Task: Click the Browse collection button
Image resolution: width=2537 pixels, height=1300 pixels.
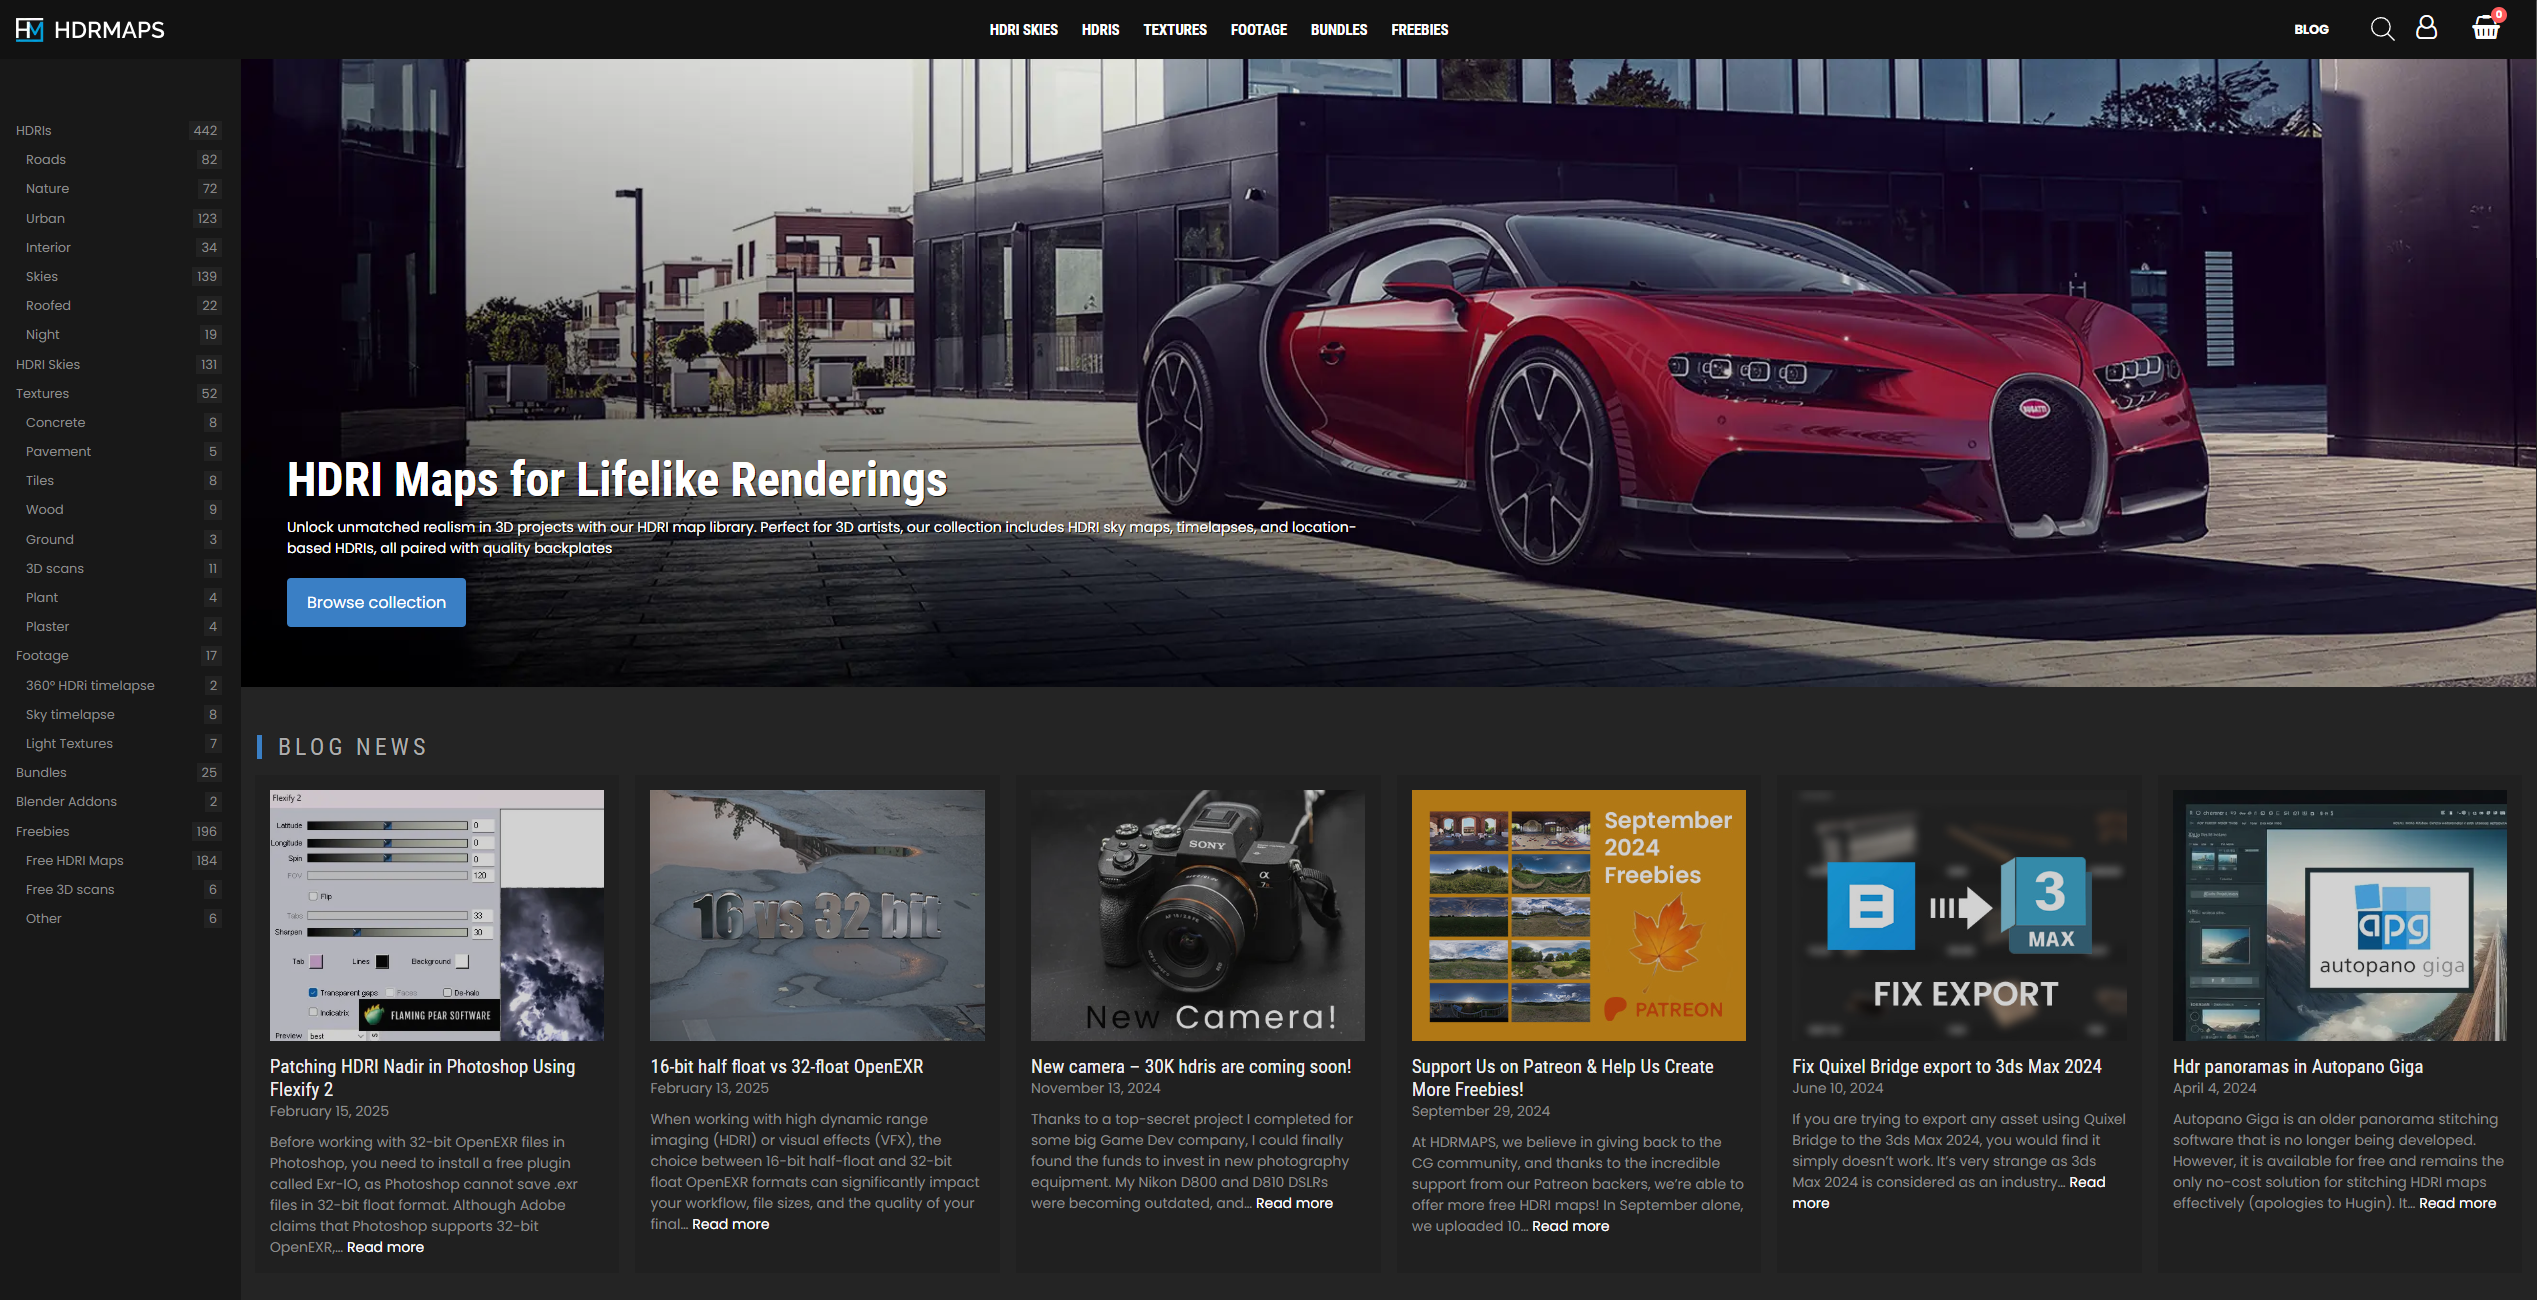Action: pos(376,602)
